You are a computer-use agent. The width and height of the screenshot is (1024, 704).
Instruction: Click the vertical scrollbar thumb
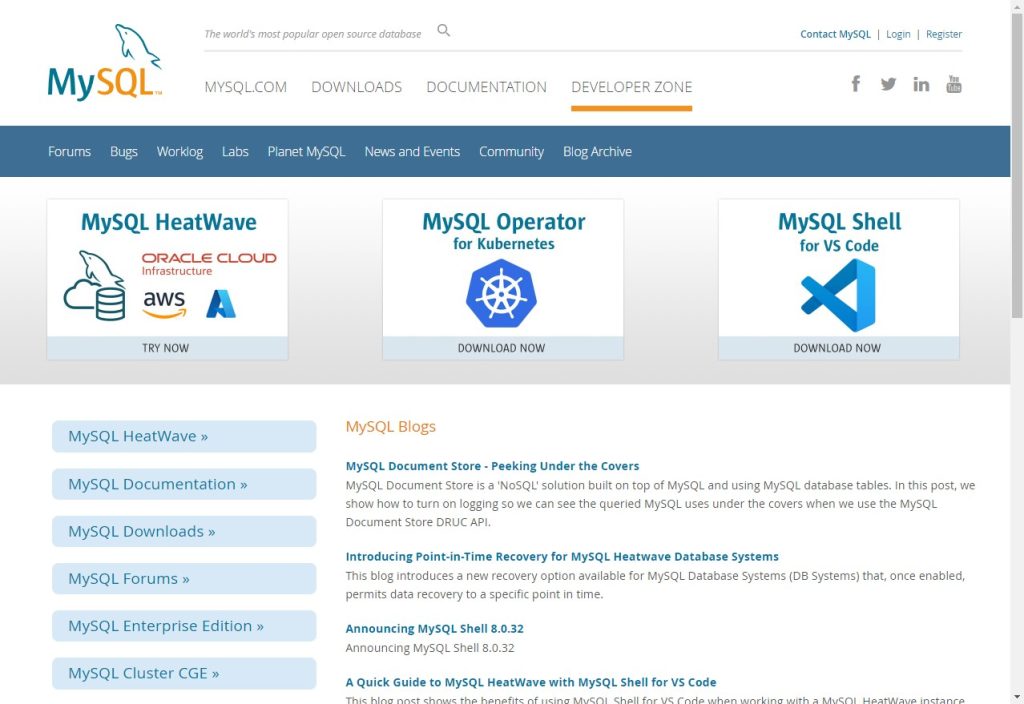click(x=1017, y=167)
